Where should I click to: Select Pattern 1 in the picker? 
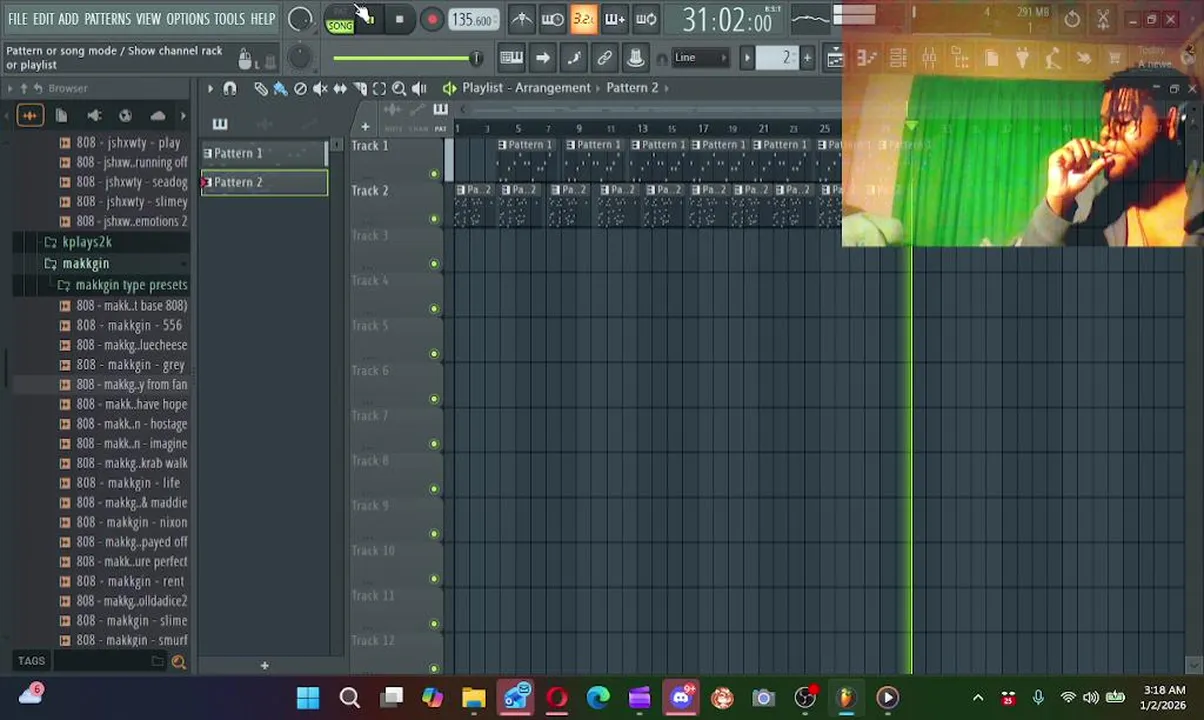pos(264,153)
